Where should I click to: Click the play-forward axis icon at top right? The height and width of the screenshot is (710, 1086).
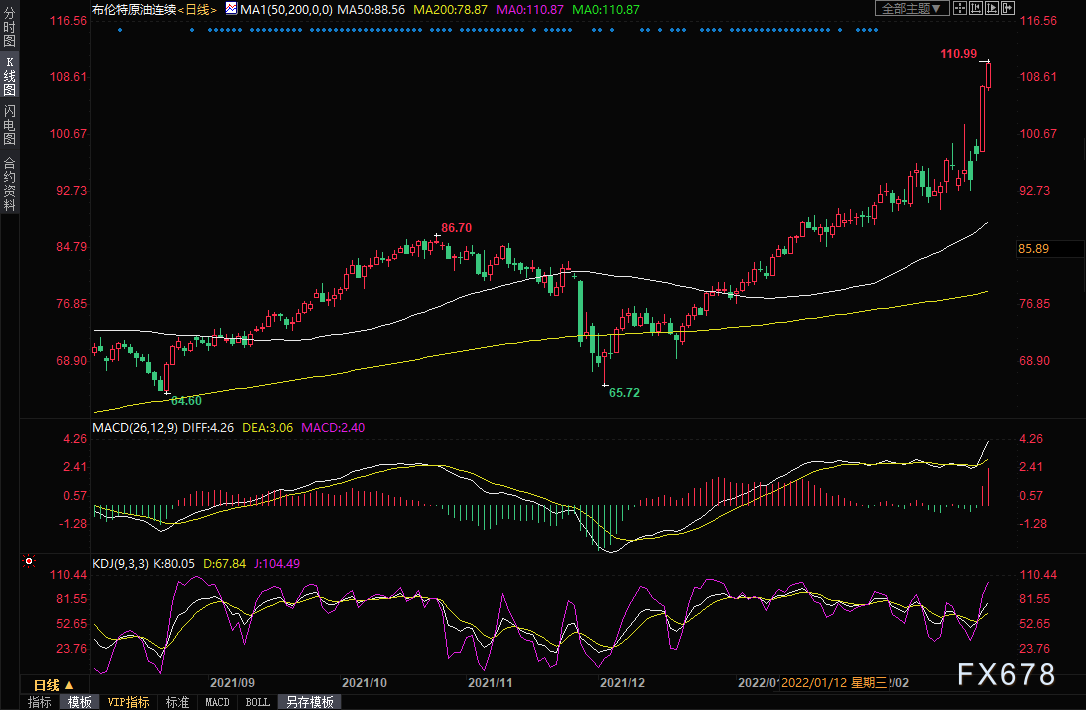[x=992, y=8]
